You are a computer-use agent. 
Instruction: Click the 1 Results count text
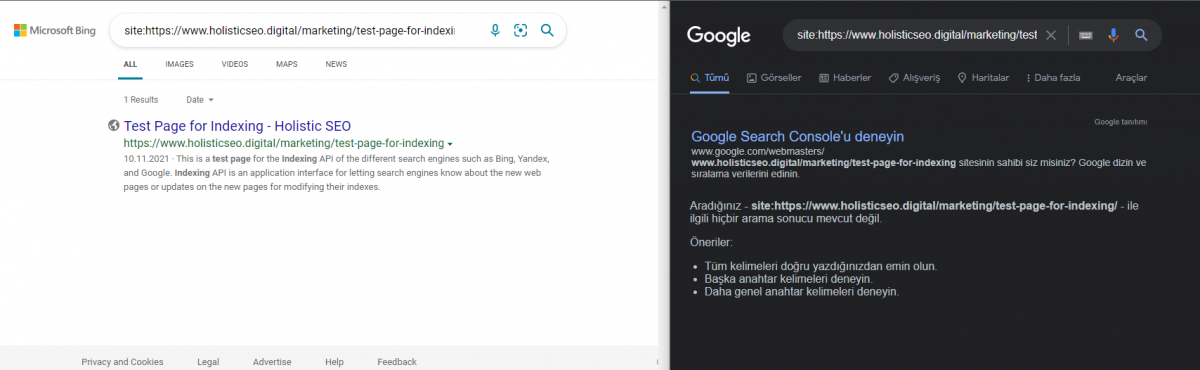141,100
